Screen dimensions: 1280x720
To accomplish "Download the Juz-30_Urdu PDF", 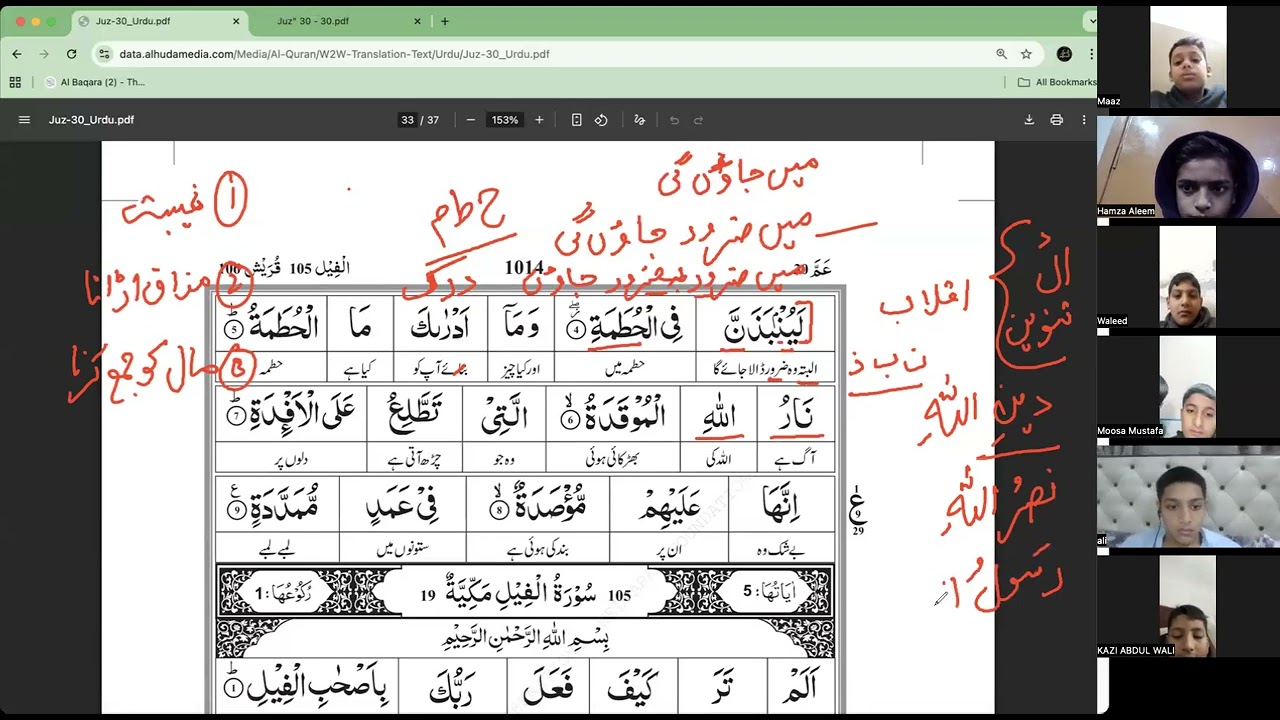I will 1029,120.
